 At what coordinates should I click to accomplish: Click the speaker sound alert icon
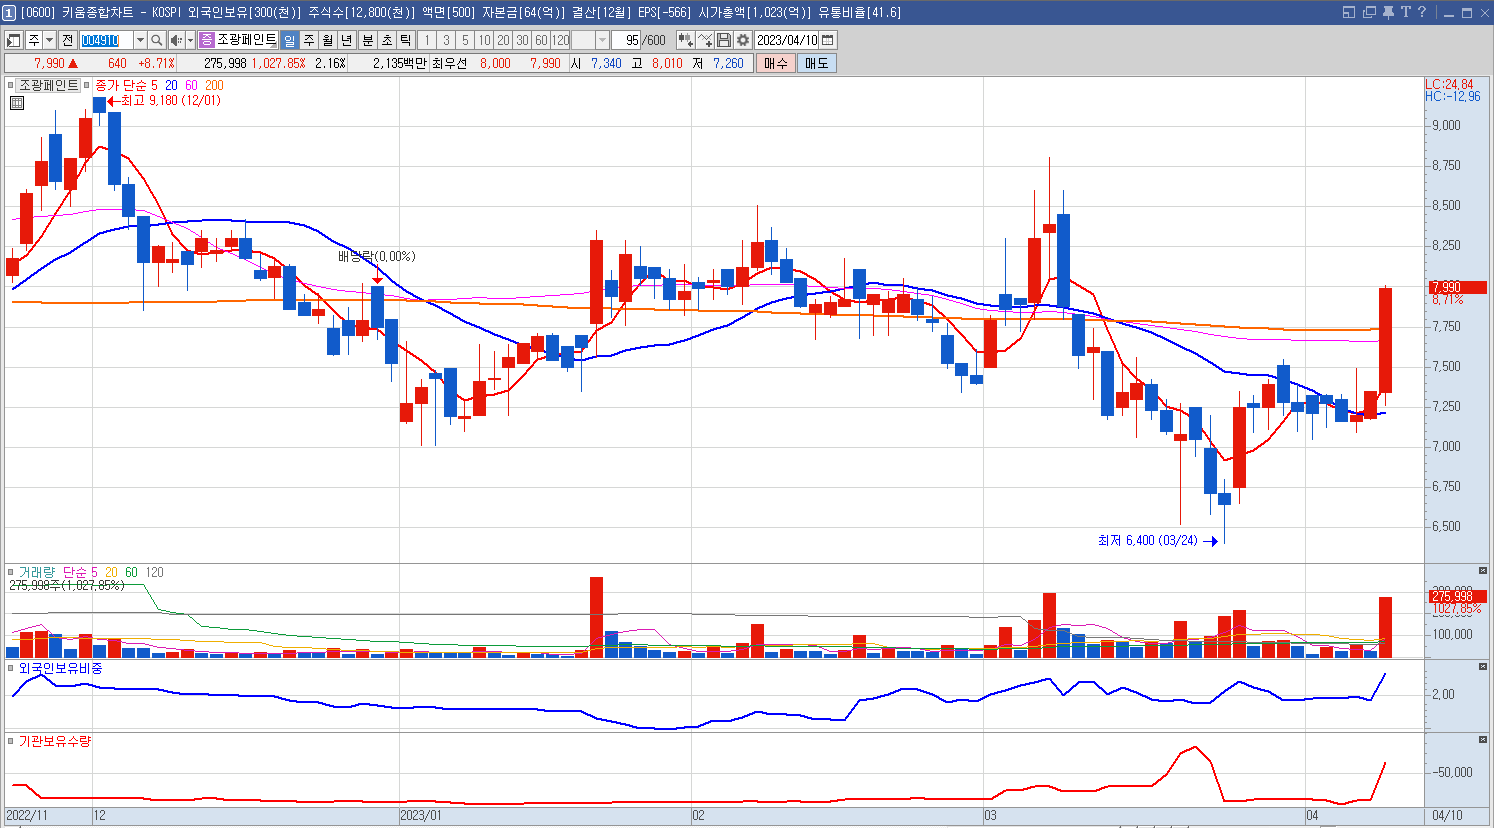[x=176, y=40]
